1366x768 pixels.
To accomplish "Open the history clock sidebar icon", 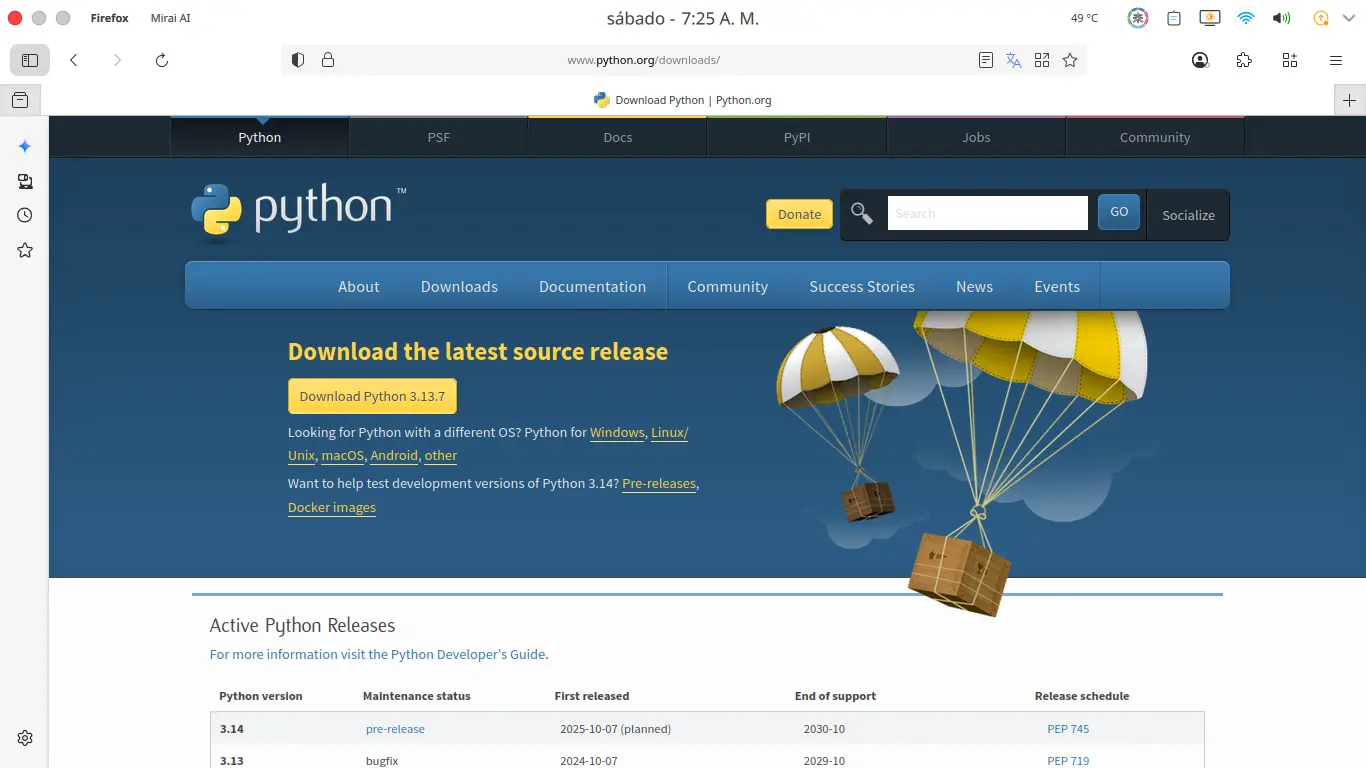I will coord(25,215).
